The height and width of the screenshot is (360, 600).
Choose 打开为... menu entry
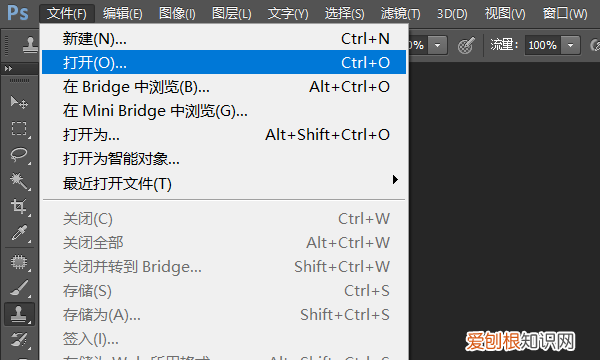(x=224, y=135)
